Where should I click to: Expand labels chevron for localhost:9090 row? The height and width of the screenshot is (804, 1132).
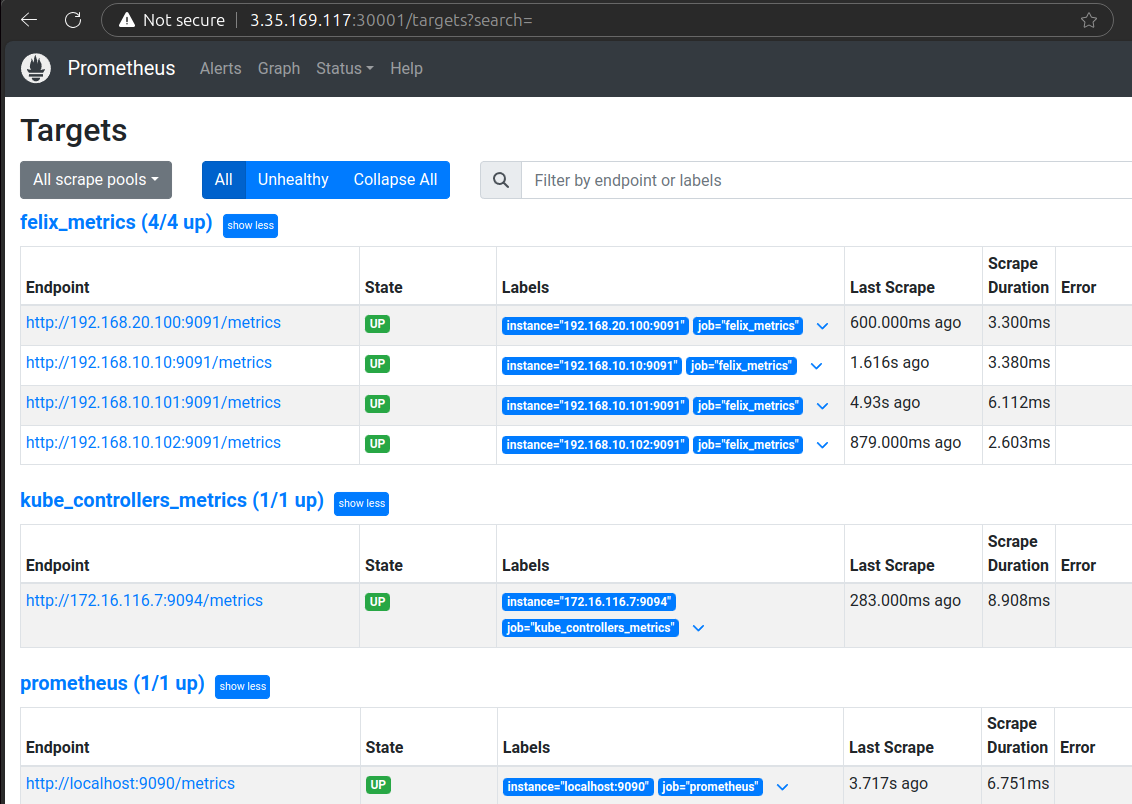pos(783,787)
